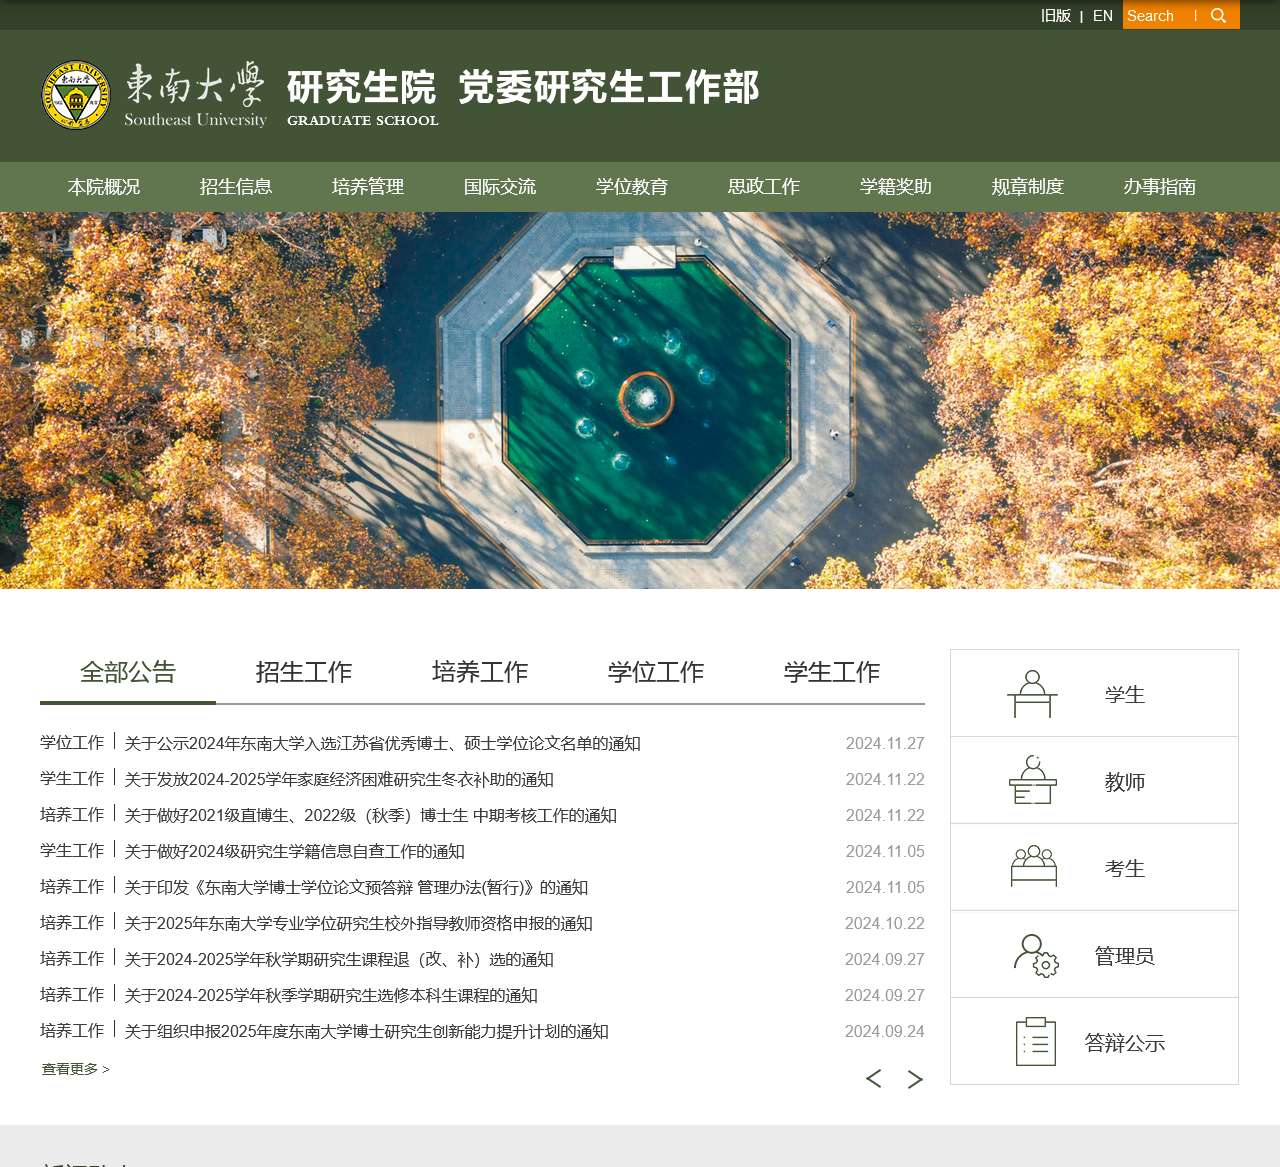Open the 答辩公示 defense announcement icon
Viewport: 1280px width, 1167px height.
pos(1035,1041)
